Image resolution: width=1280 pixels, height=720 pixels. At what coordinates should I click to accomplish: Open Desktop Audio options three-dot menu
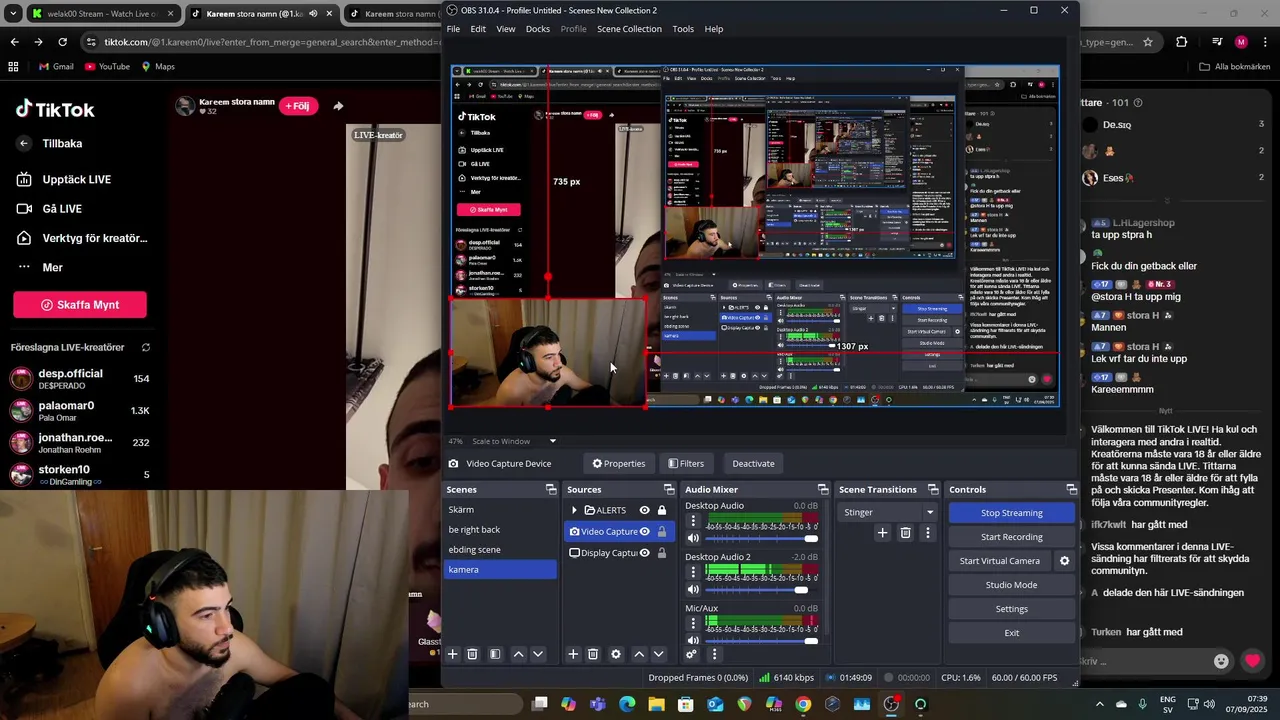tap(693, 521)
